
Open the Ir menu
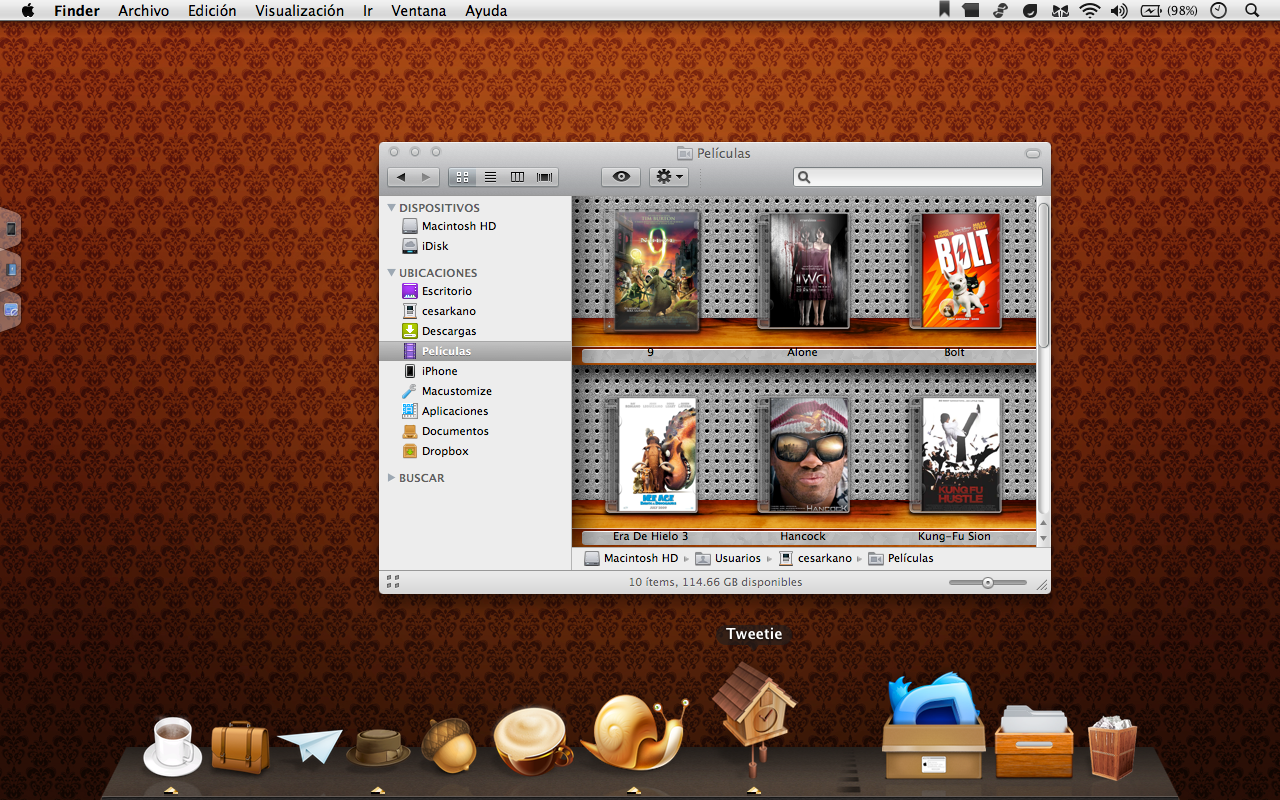click(368, 11)
